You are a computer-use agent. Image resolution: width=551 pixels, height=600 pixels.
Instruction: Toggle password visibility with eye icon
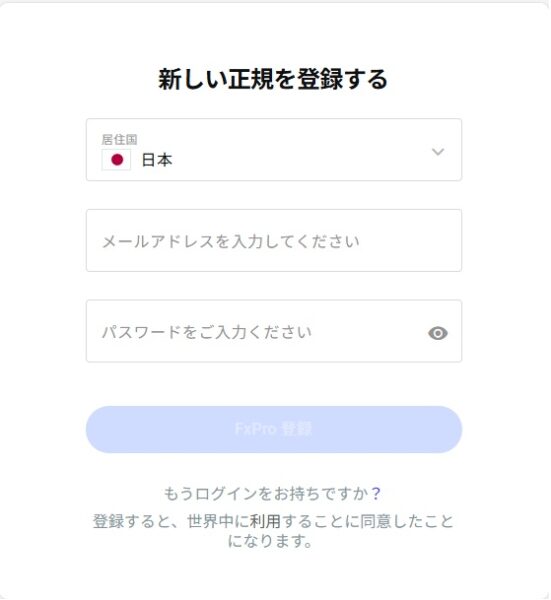(438, 333)
